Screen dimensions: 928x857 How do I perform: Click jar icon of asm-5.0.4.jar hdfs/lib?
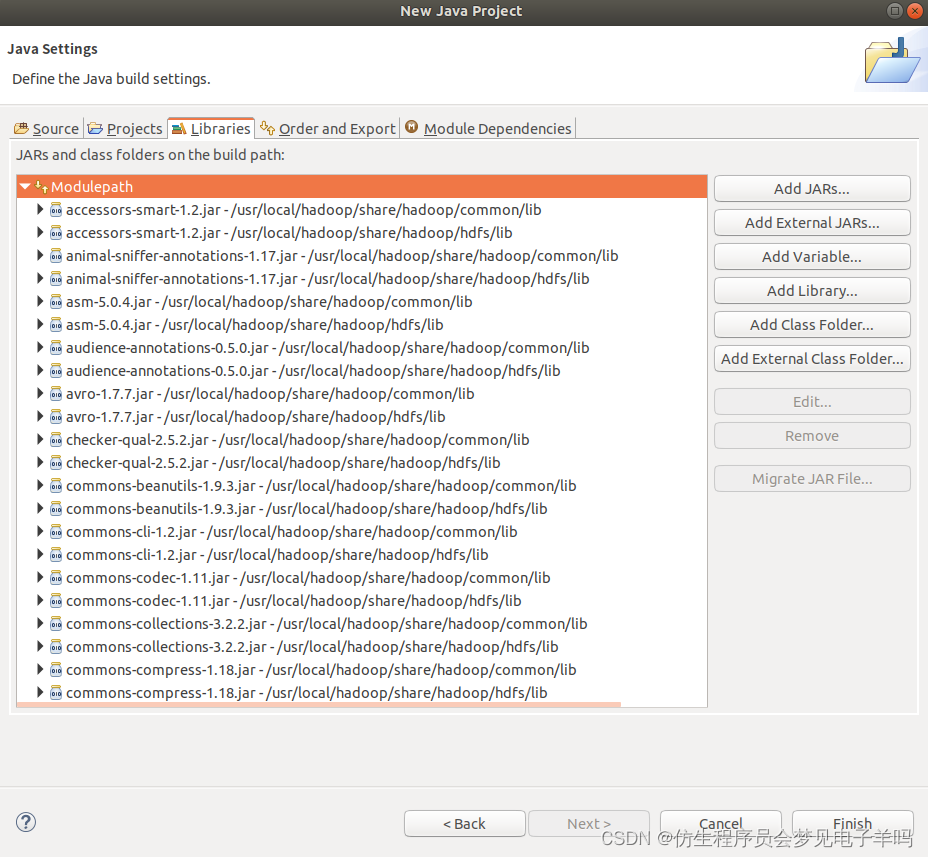tap(56, 325)
